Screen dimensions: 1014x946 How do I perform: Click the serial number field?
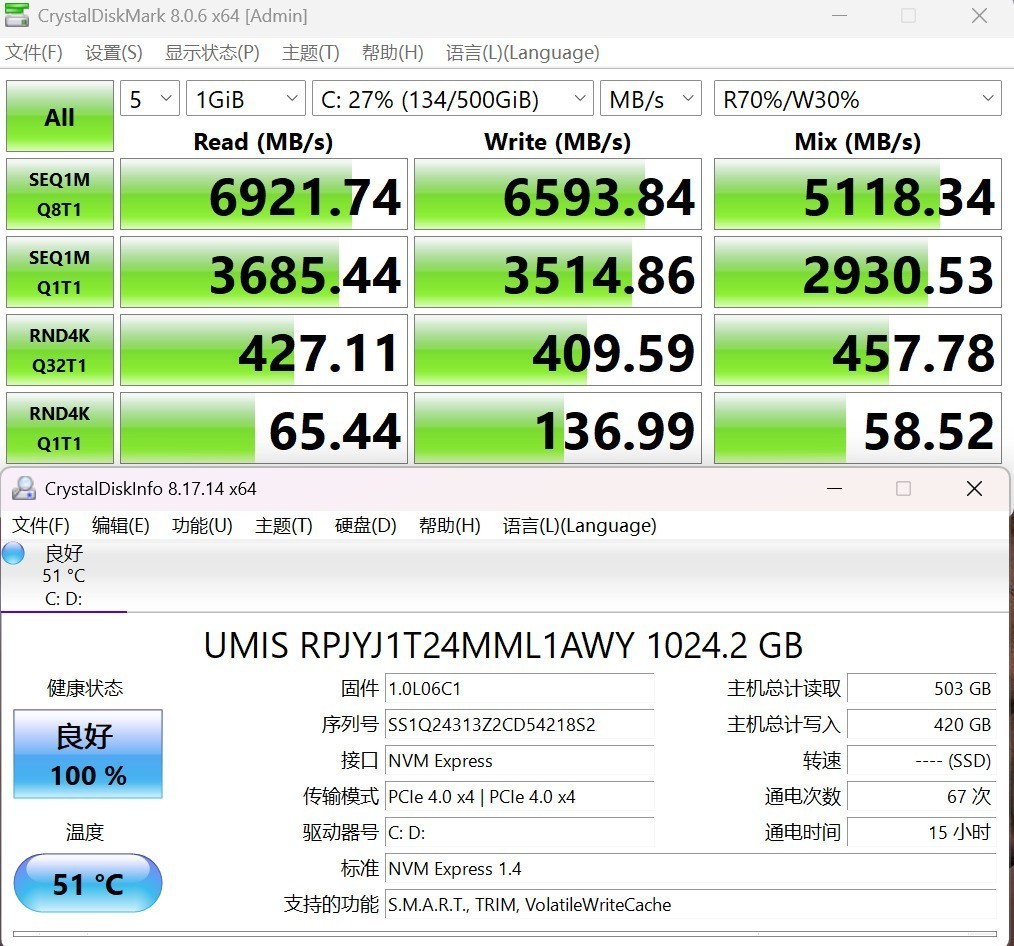(519, 725)
